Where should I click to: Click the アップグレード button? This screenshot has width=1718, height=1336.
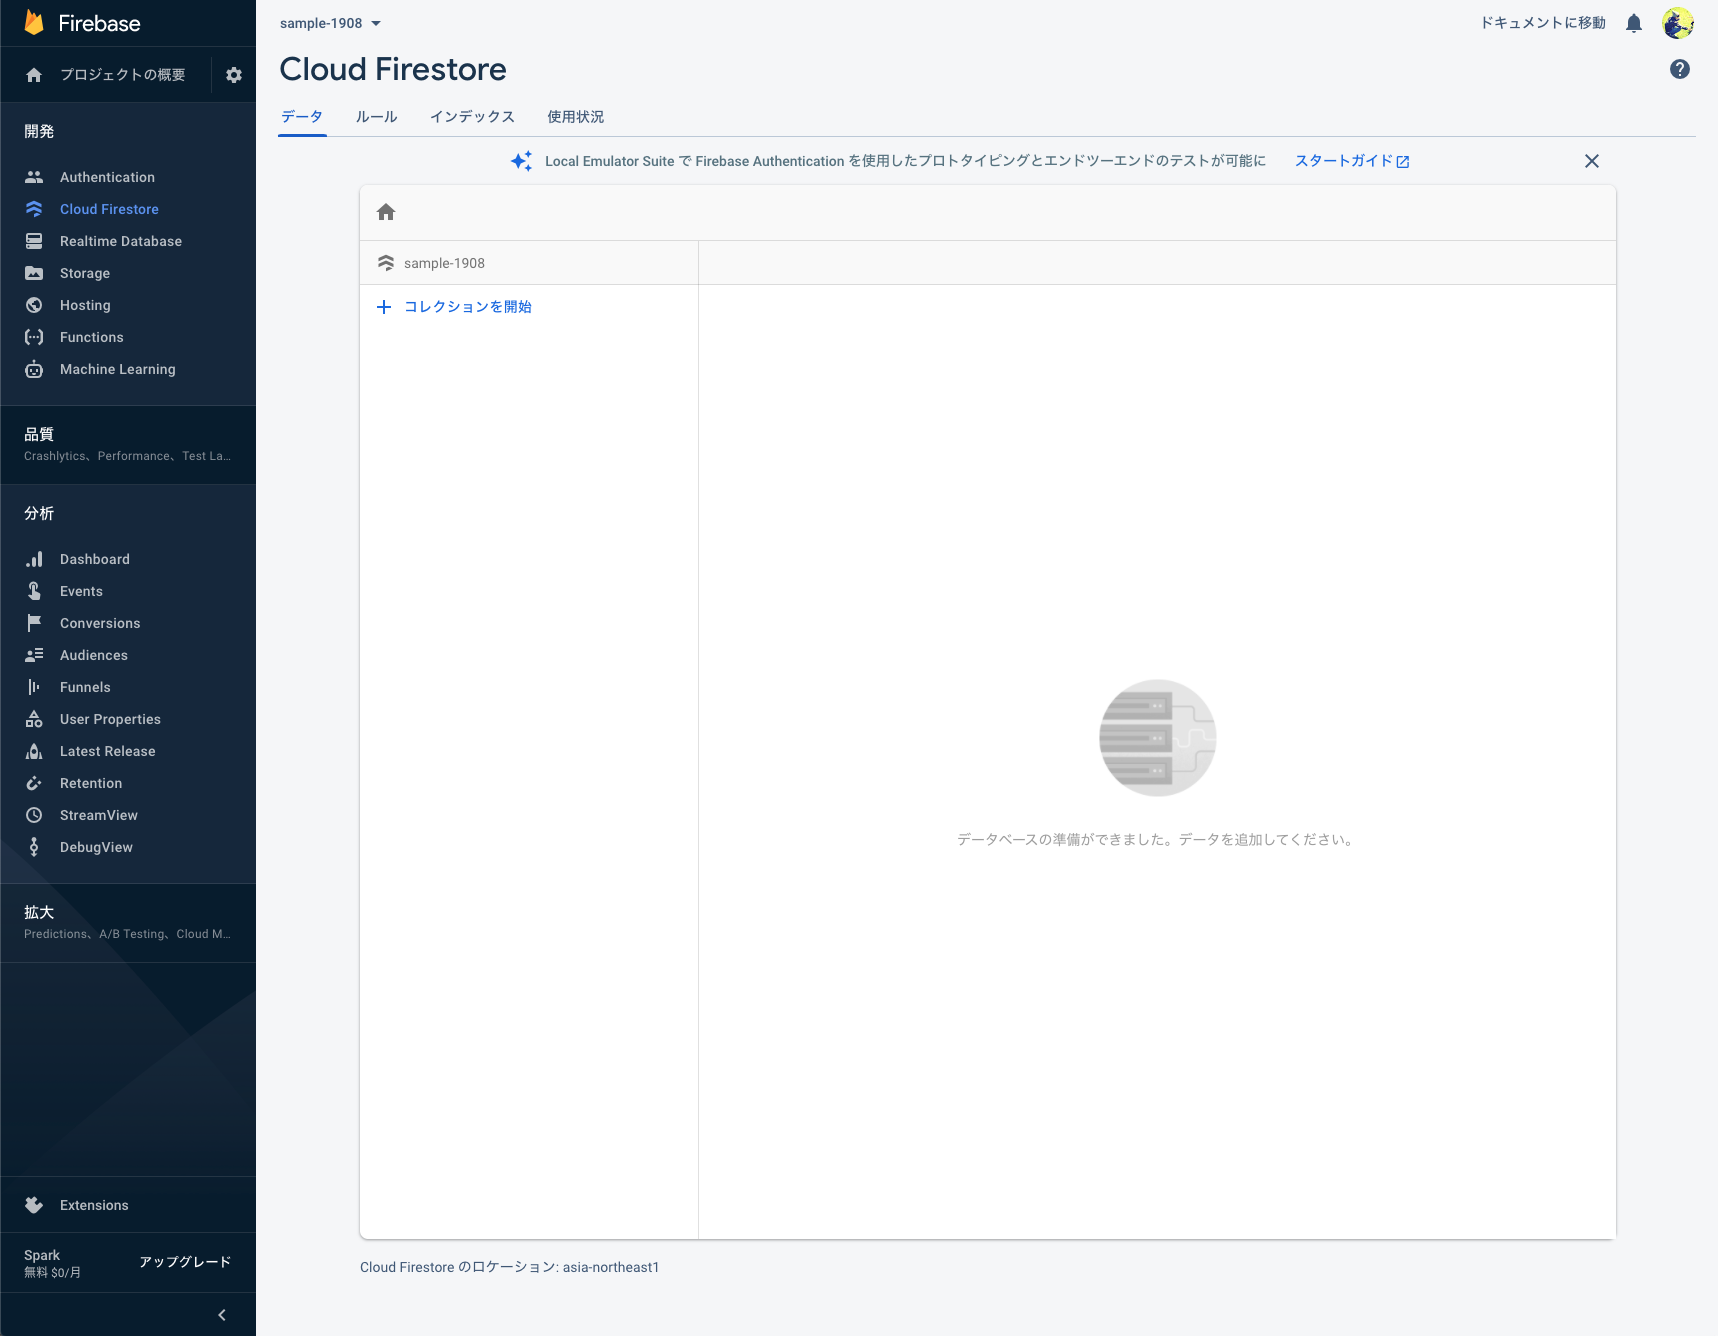coord(185,1262)
